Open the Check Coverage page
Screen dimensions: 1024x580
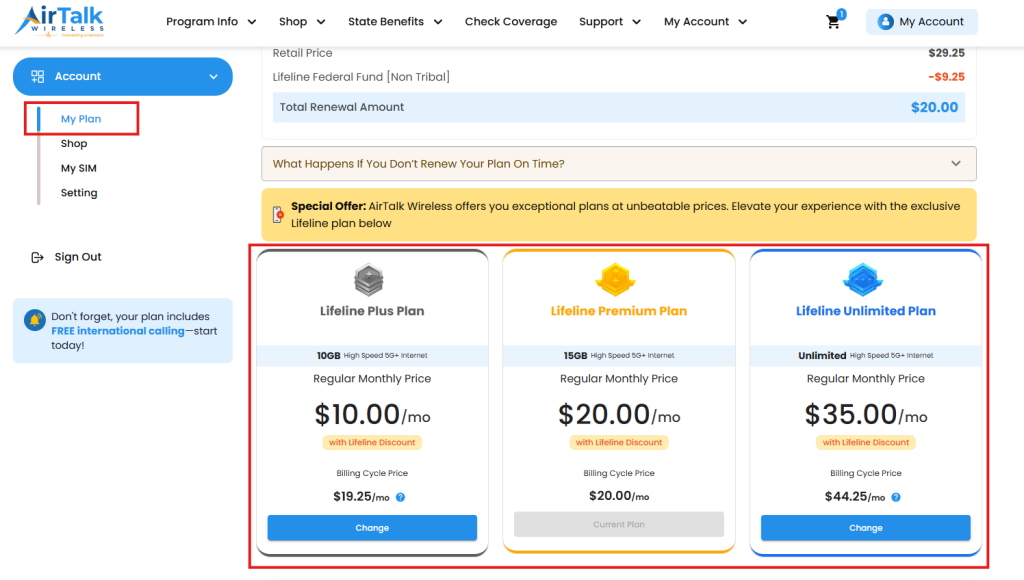point(511,22)
